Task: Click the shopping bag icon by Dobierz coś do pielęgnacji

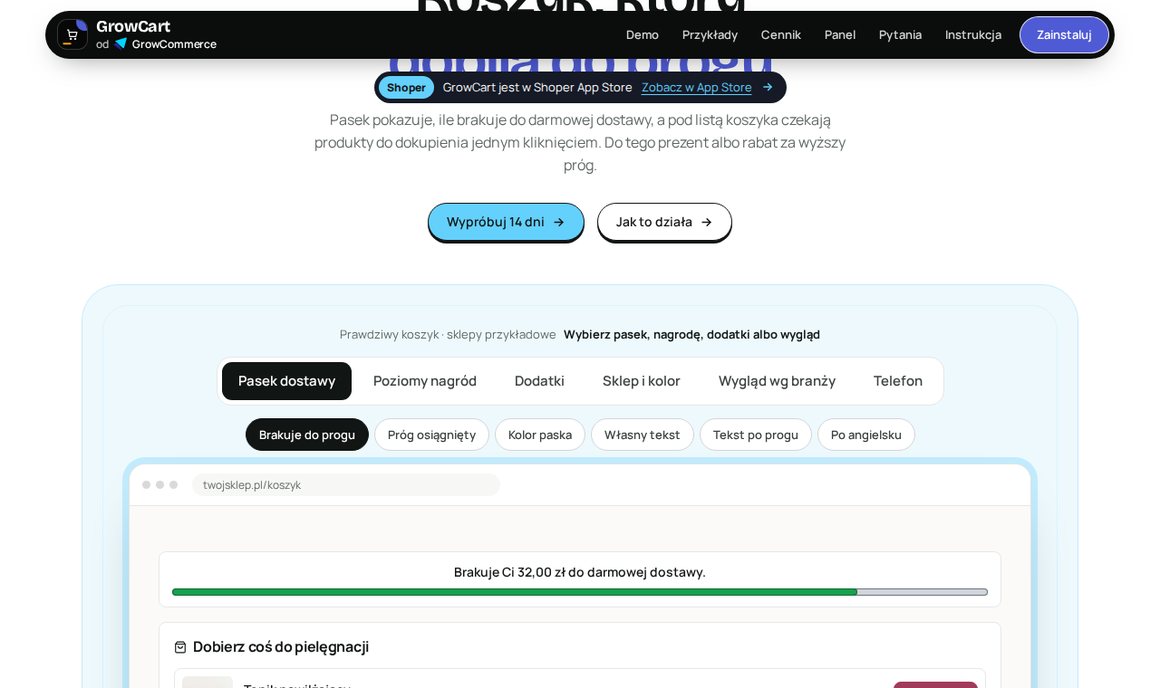Action: (180, 647)
